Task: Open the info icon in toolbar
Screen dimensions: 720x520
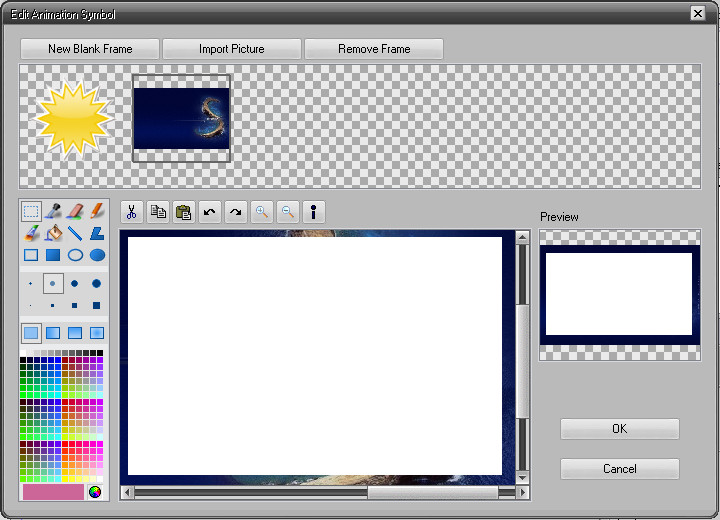Action: [314, 212]
